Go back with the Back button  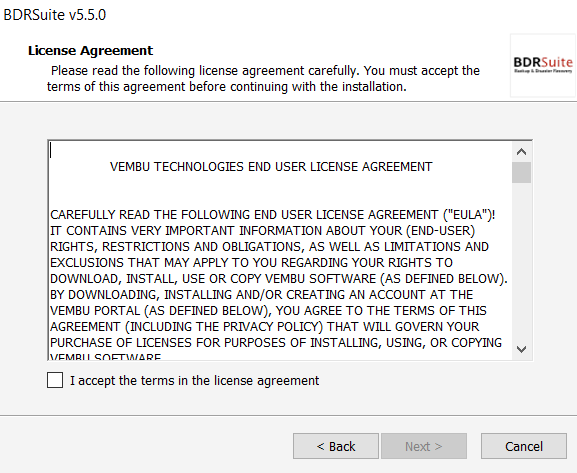336,446
